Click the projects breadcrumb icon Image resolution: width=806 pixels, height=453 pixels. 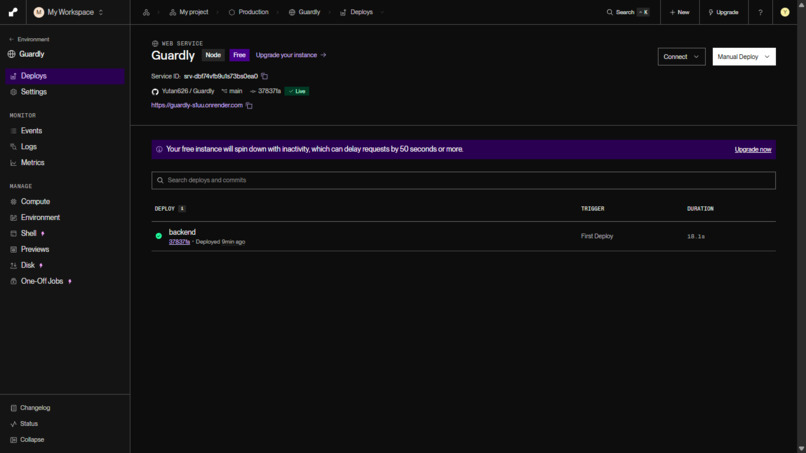pos(146,12)
